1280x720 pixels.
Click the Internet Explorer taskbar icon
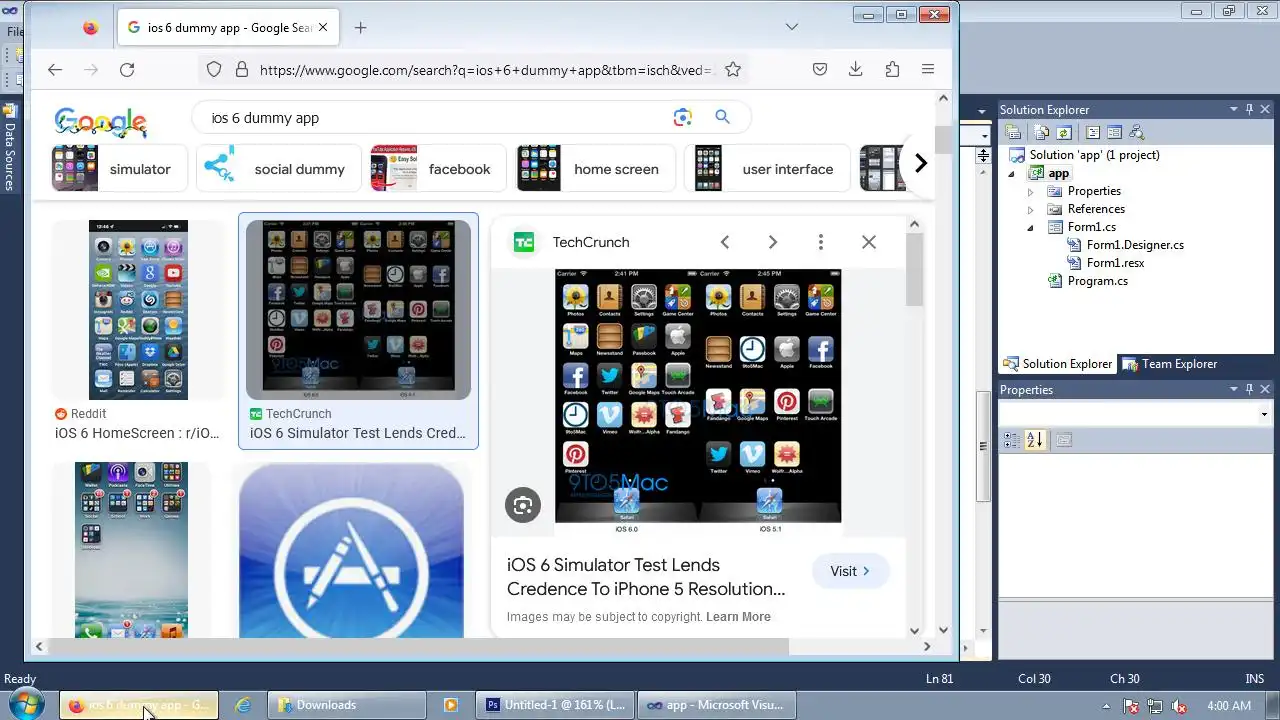(243, 705)
